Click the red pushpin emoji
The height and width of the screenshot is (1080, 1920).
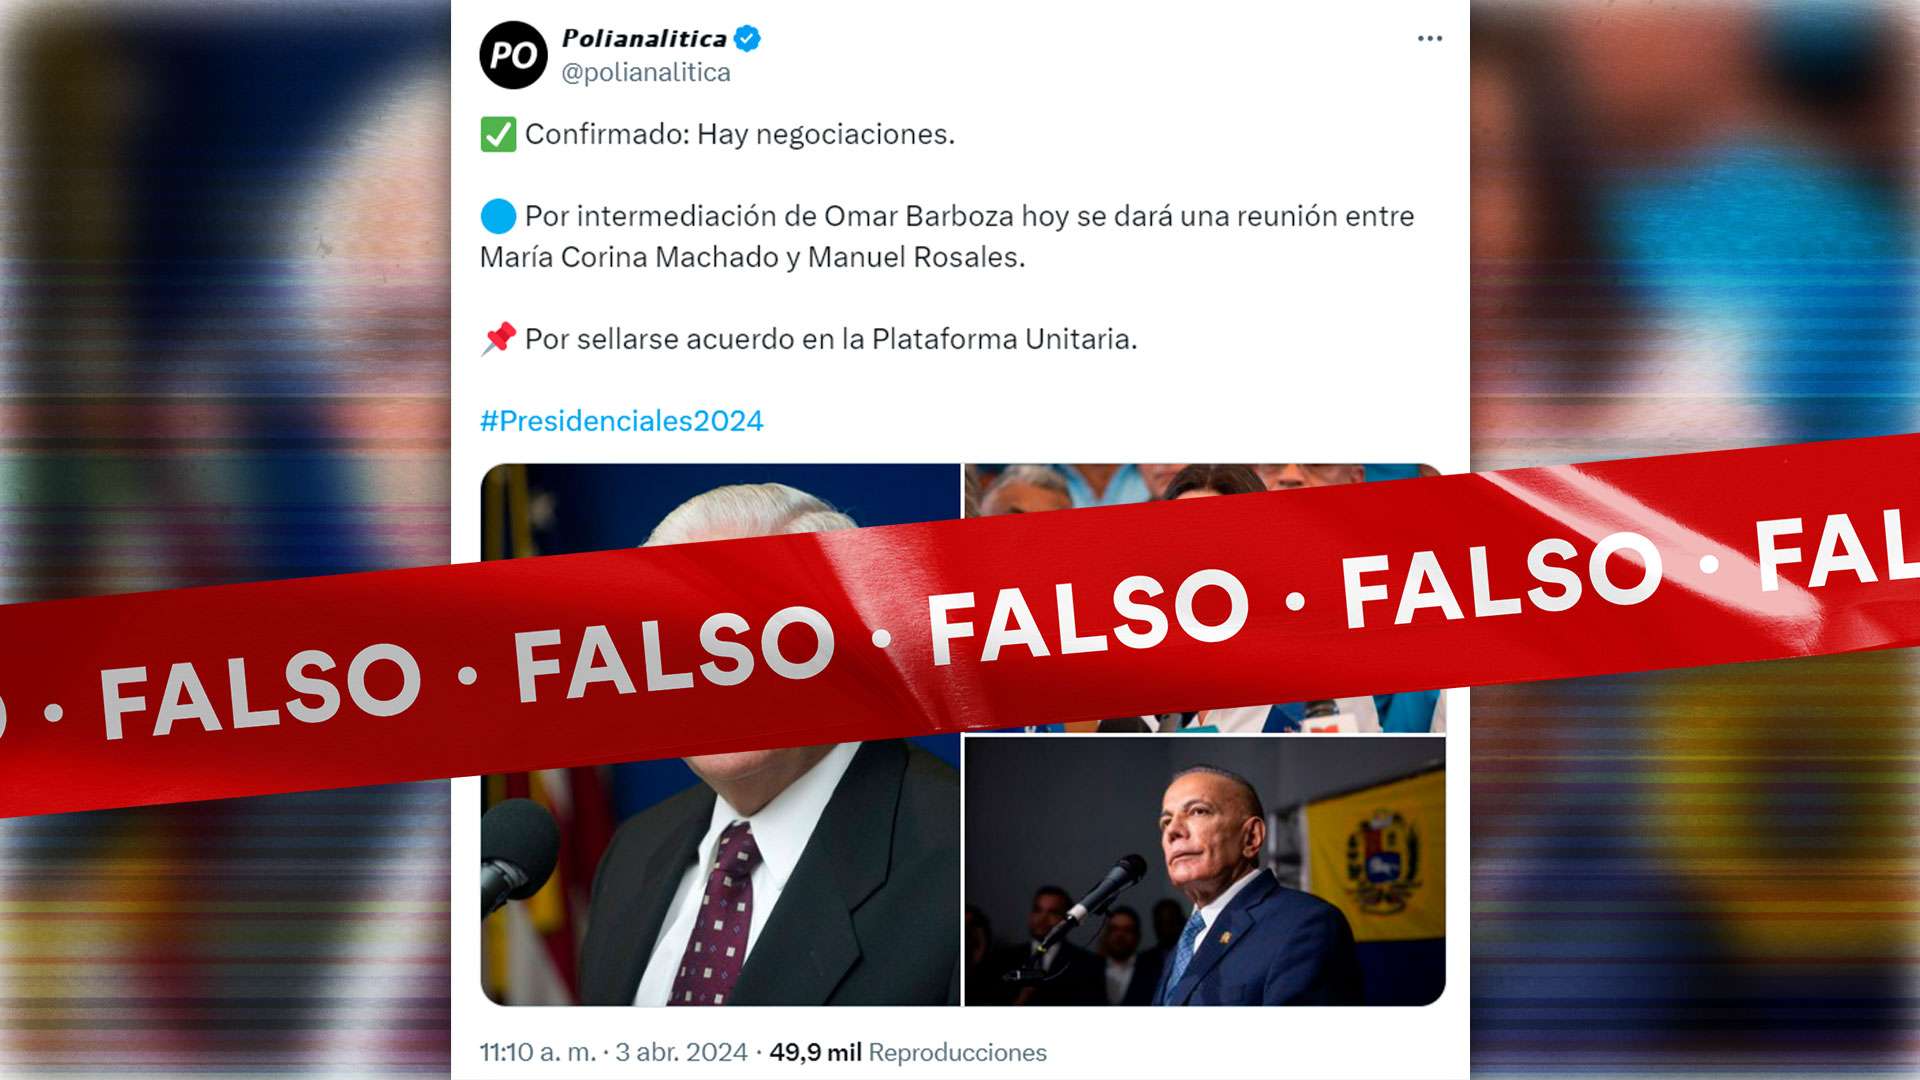click(498, 339)
